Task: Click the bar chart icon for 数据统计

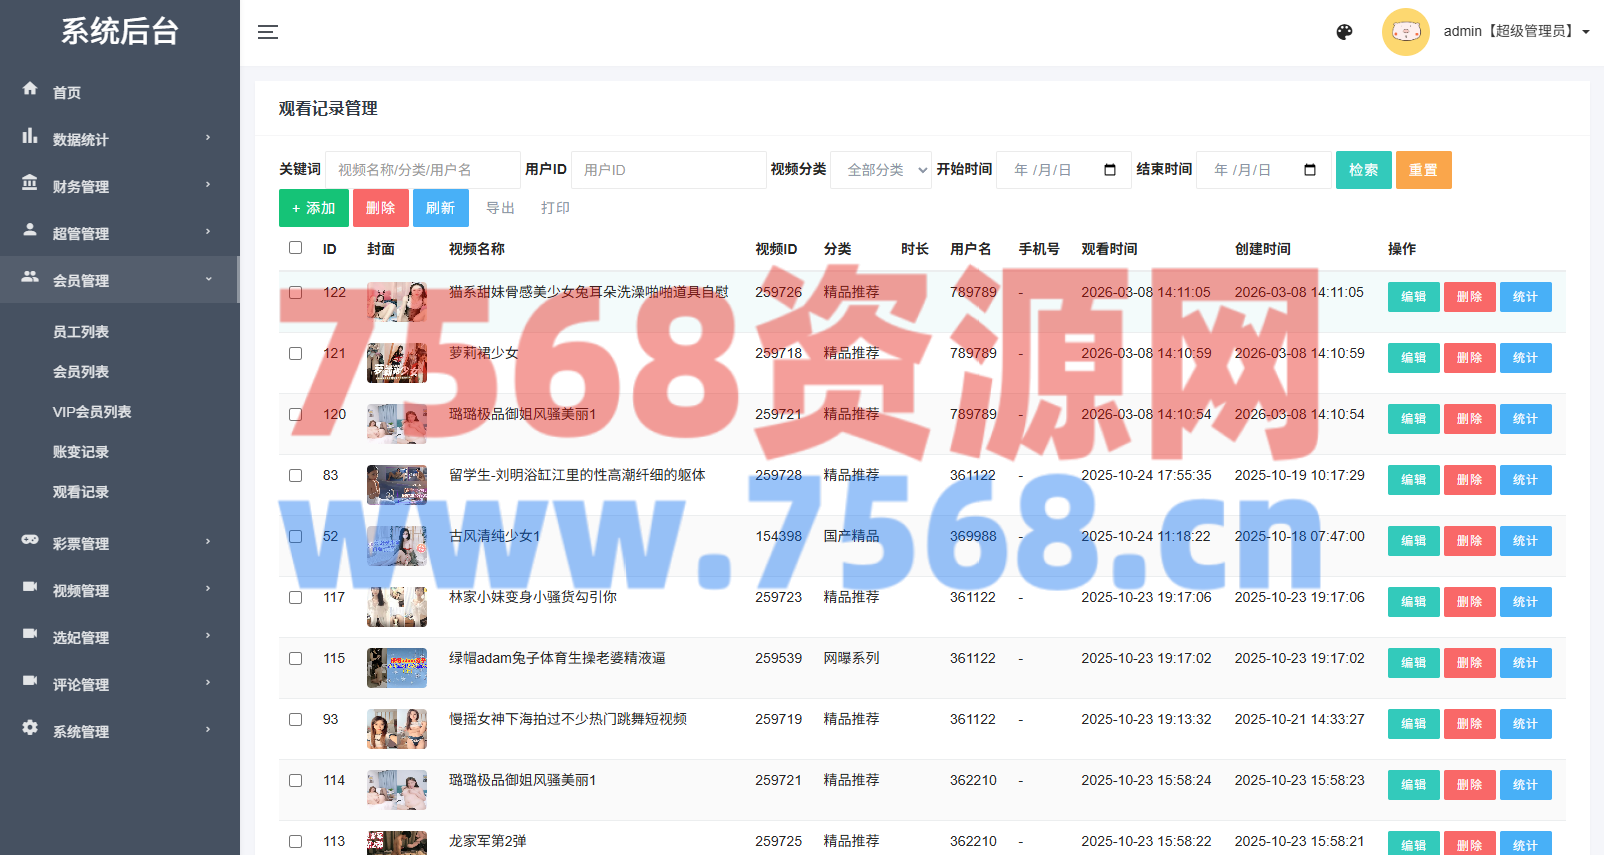Action: pyautogui.click(x=30, y=136)
